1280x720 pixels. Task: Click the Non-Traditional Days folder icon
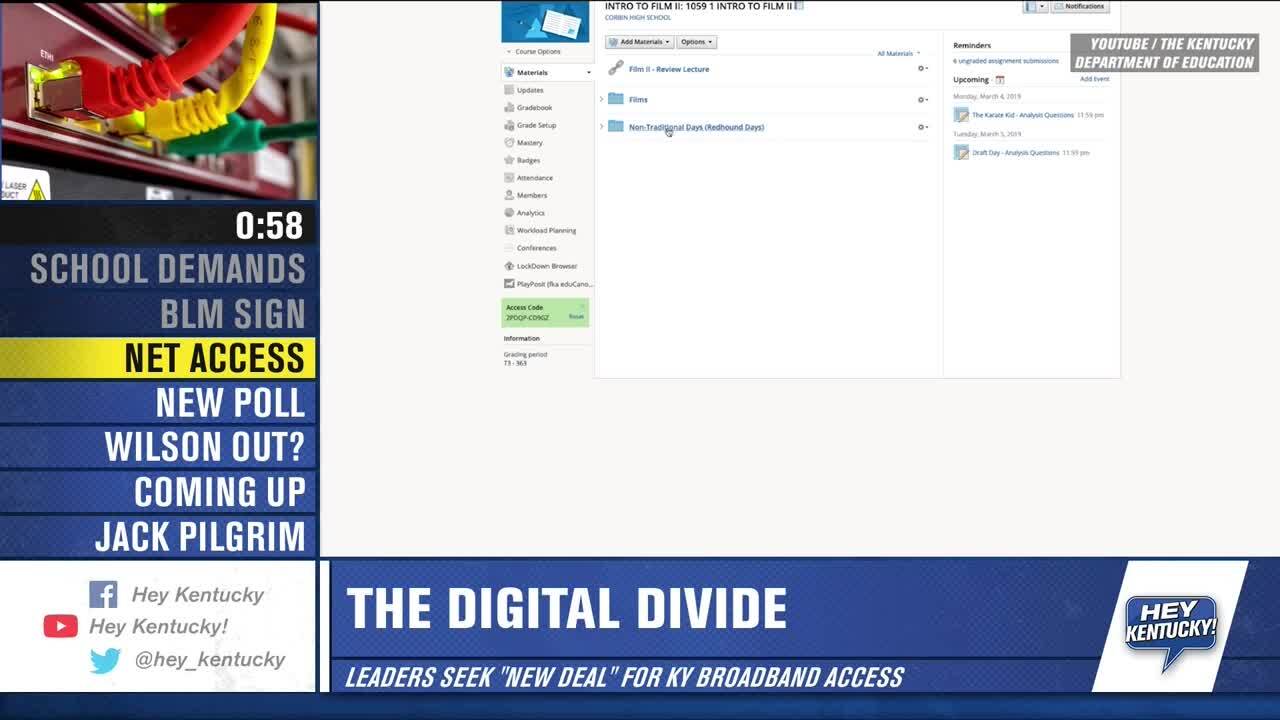click(616, 127)
